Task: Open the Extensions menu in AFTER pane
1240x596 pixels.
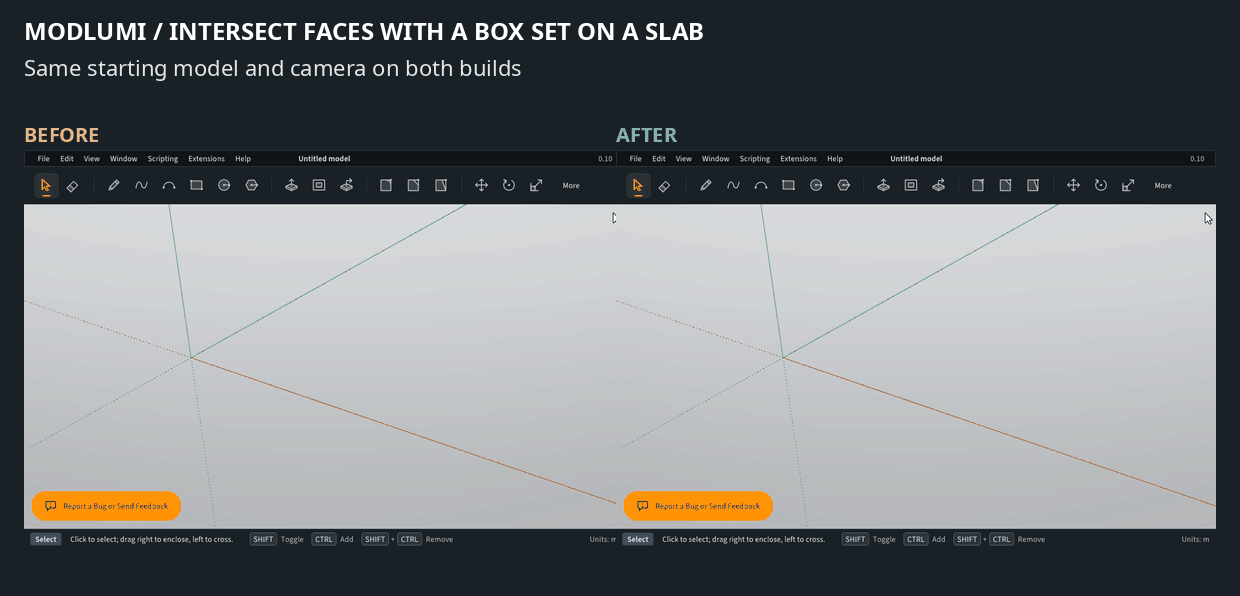Action: [x=799, y=159]
